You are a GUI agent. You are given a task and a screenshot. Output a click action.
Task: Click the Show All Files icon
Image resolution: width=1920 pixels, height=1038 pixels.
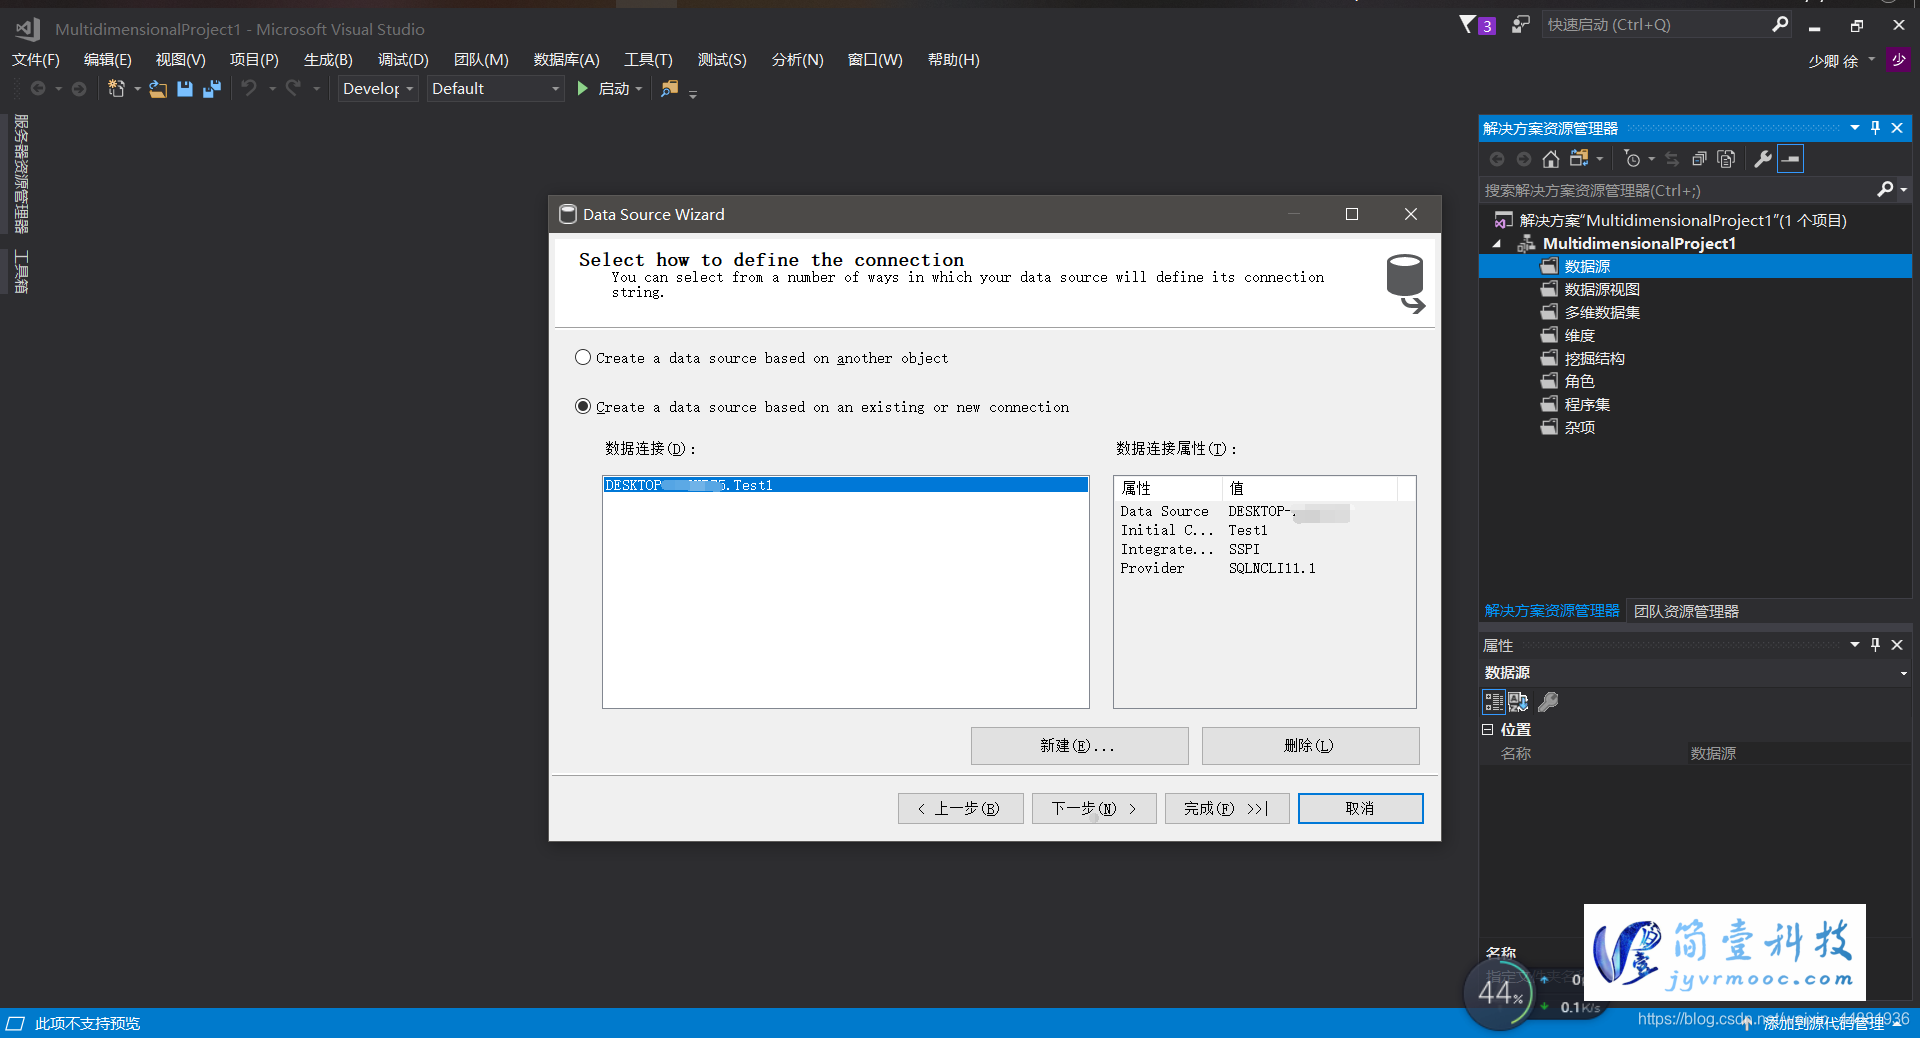coord(1726,159)
